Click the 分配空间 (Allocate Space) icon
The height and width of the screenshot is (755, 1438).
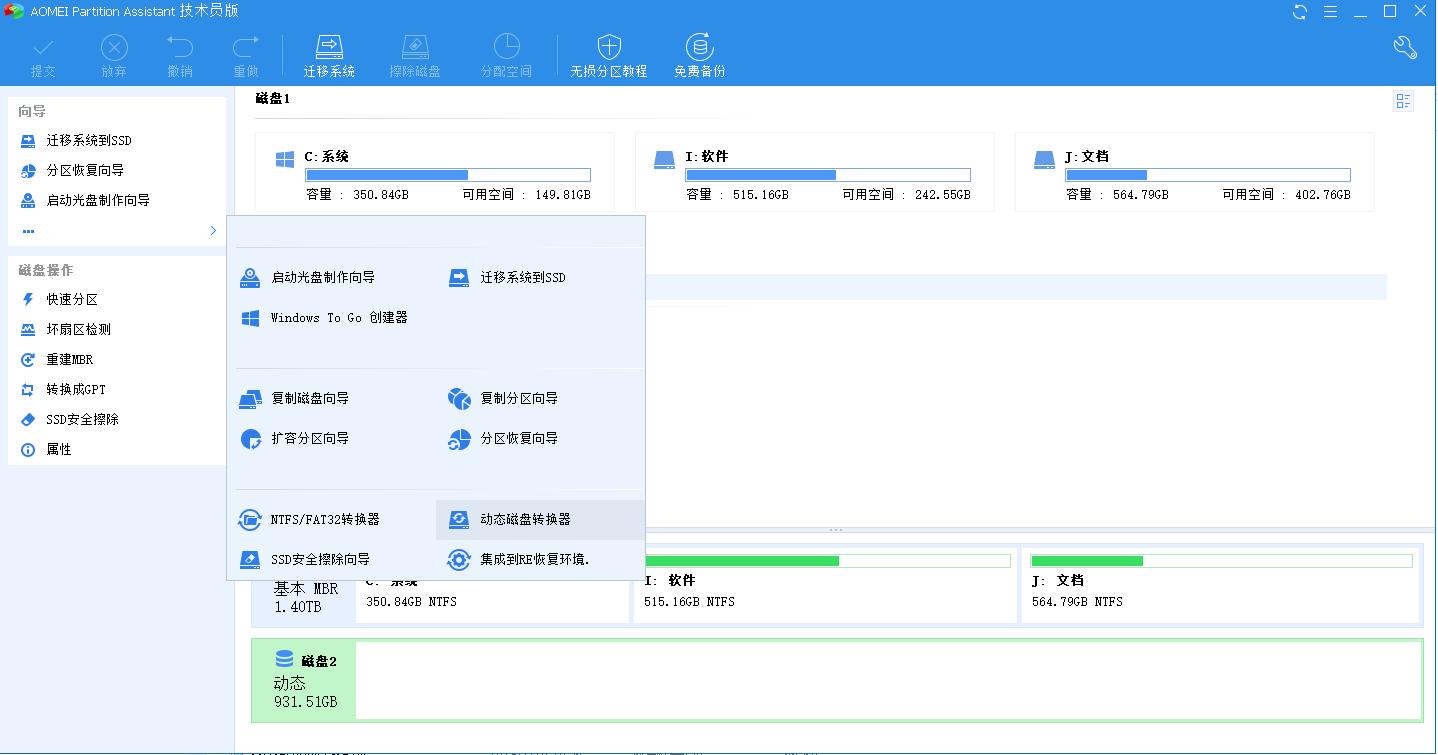(506, 54)
